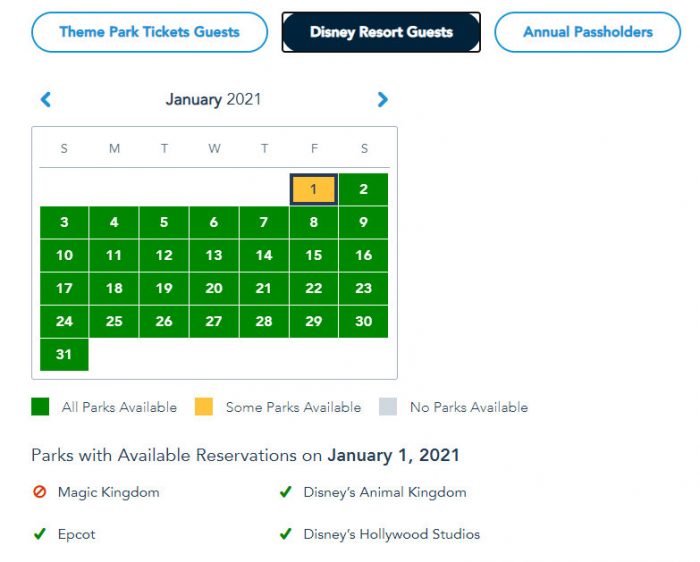Click January 20 on the calendar
The width and height of the screenshot is (700, 562).
pos(214,288)
